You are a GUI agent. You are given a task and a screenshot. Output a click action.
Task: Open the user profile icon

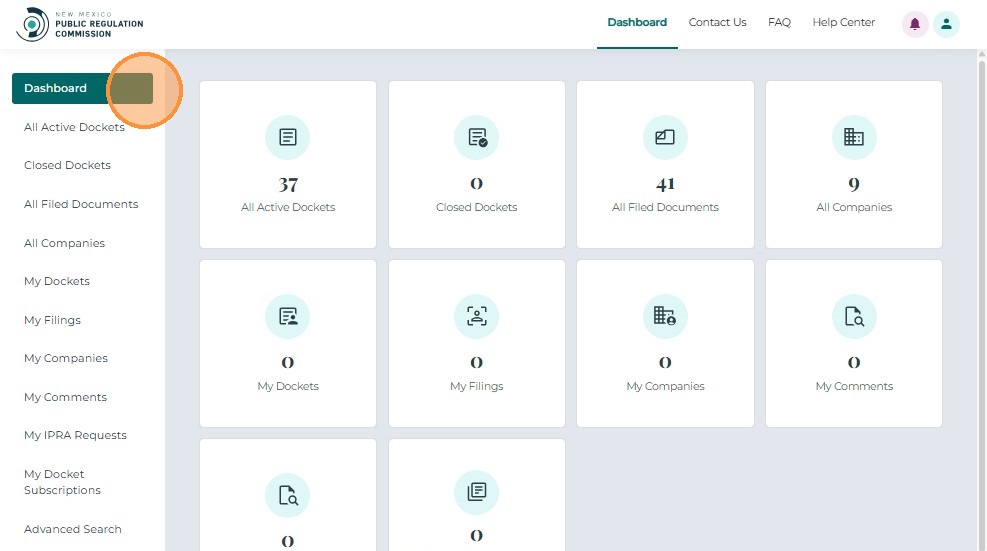[x=945, y=25]
